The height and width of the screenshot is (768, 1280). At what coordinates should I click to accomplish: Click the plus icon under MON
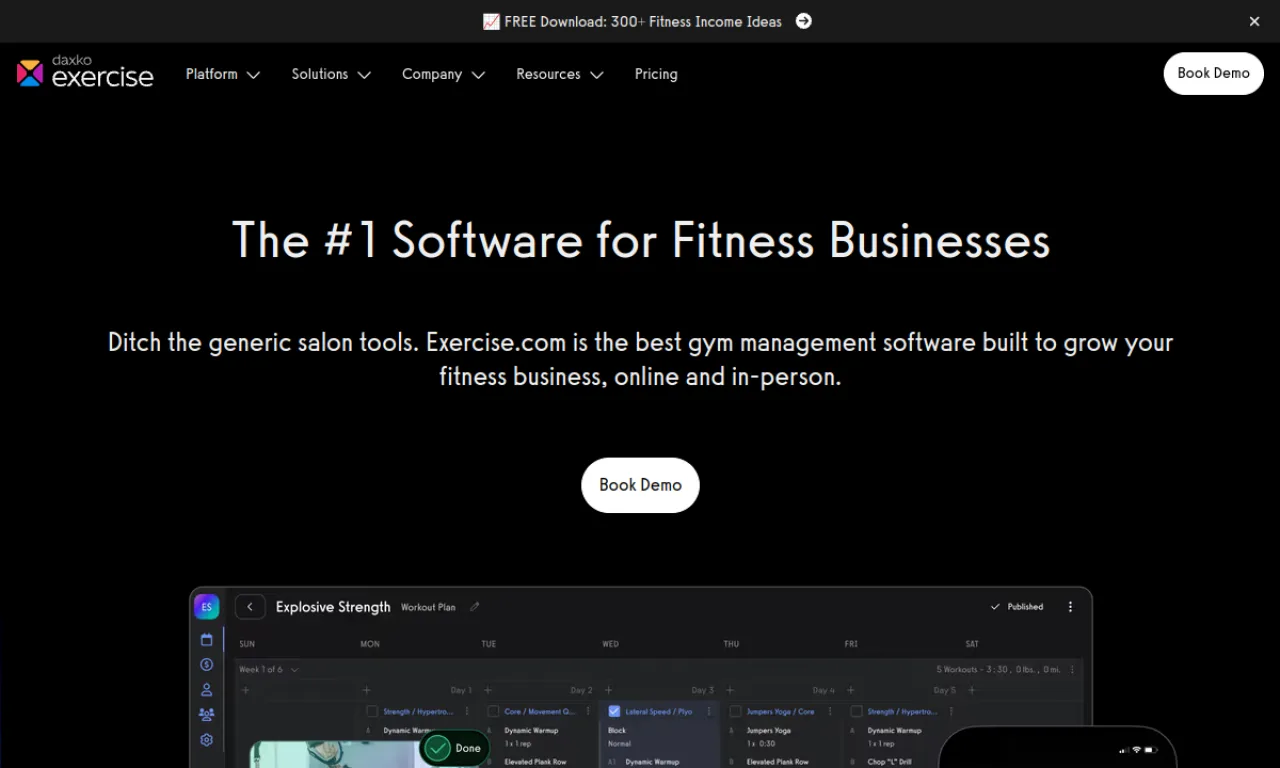tap(366, 690)
